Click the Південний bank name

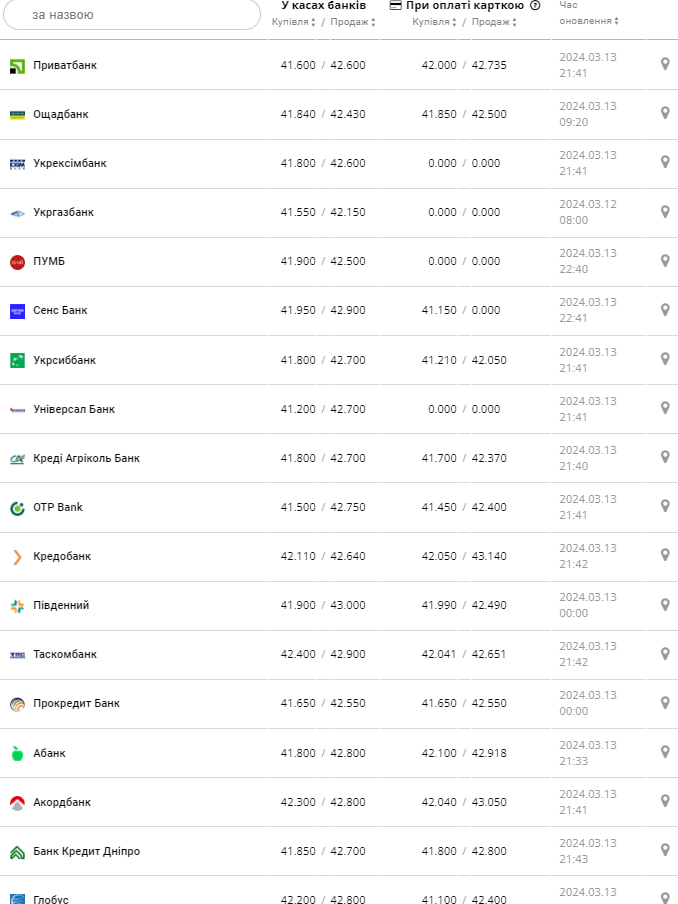pyautogui.click(x=61, y=605)
